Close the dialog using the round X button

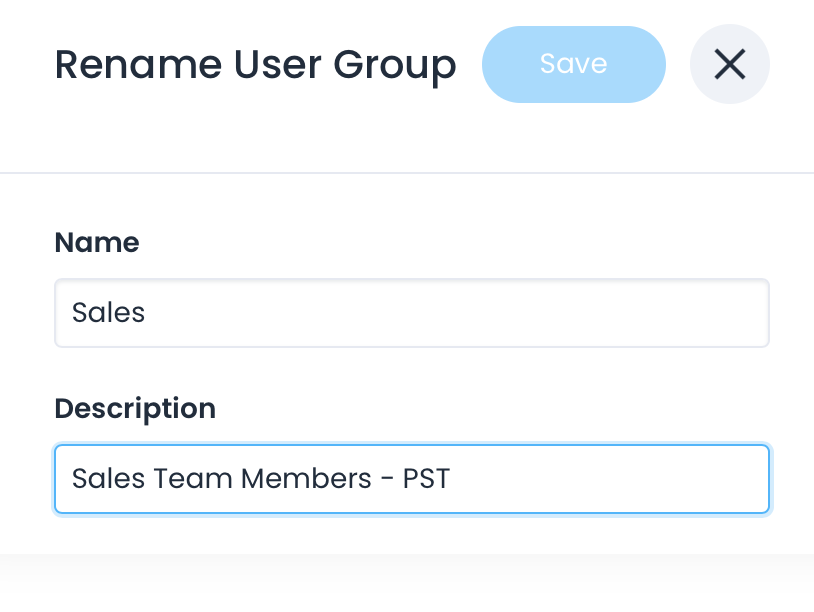730,65
